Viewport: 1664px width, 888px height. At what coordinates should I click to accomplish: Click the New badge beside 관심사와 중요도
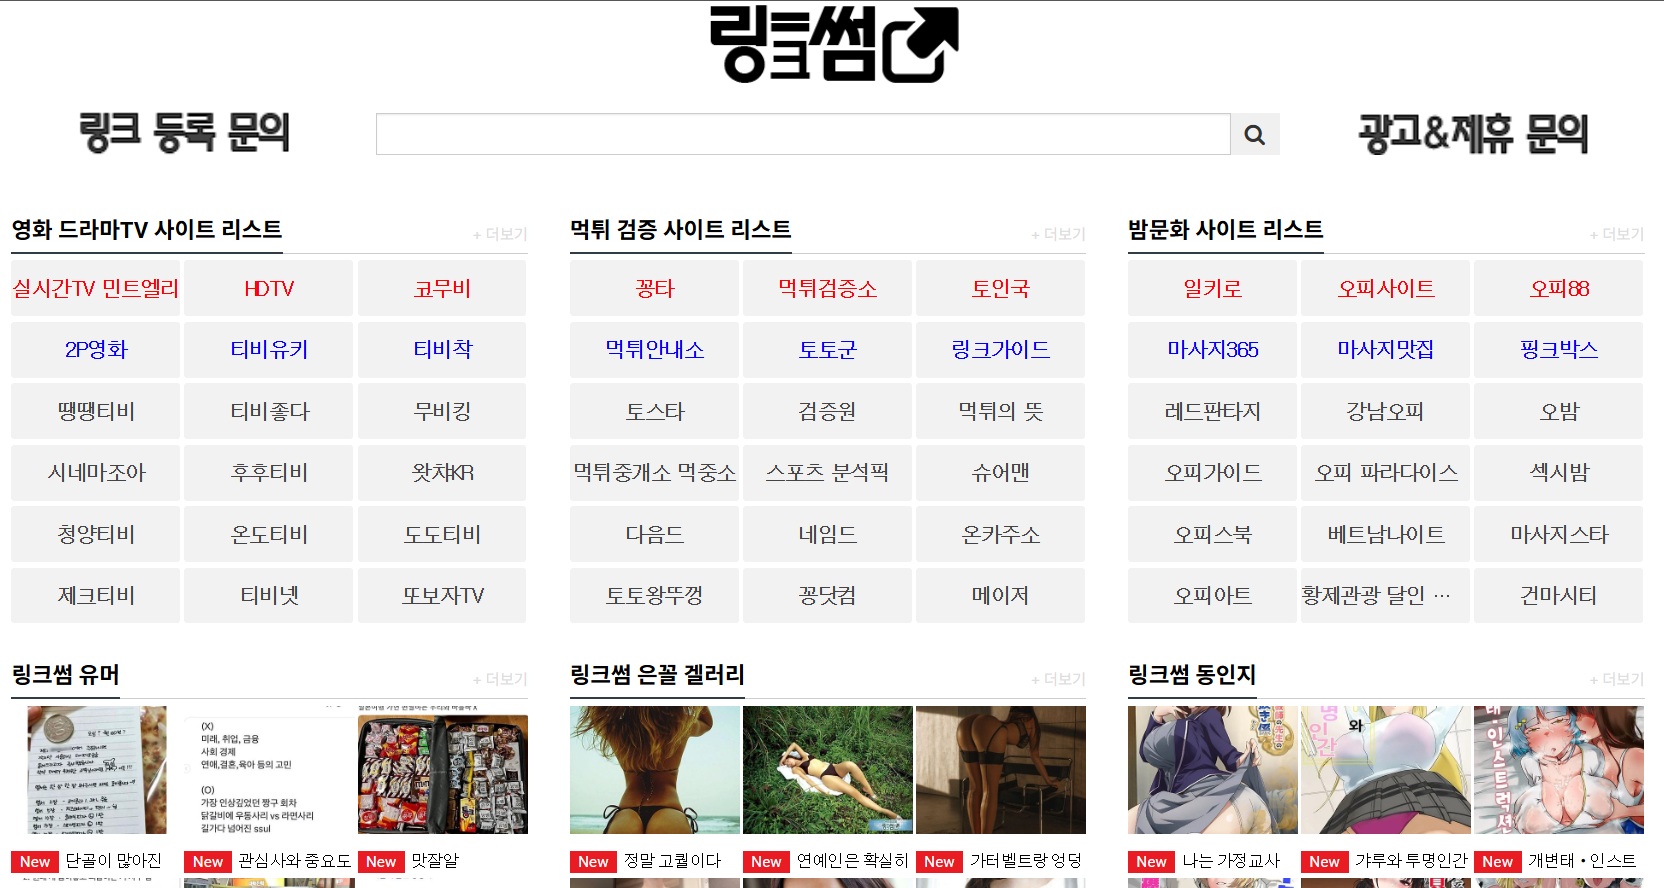tap(208, 862)
